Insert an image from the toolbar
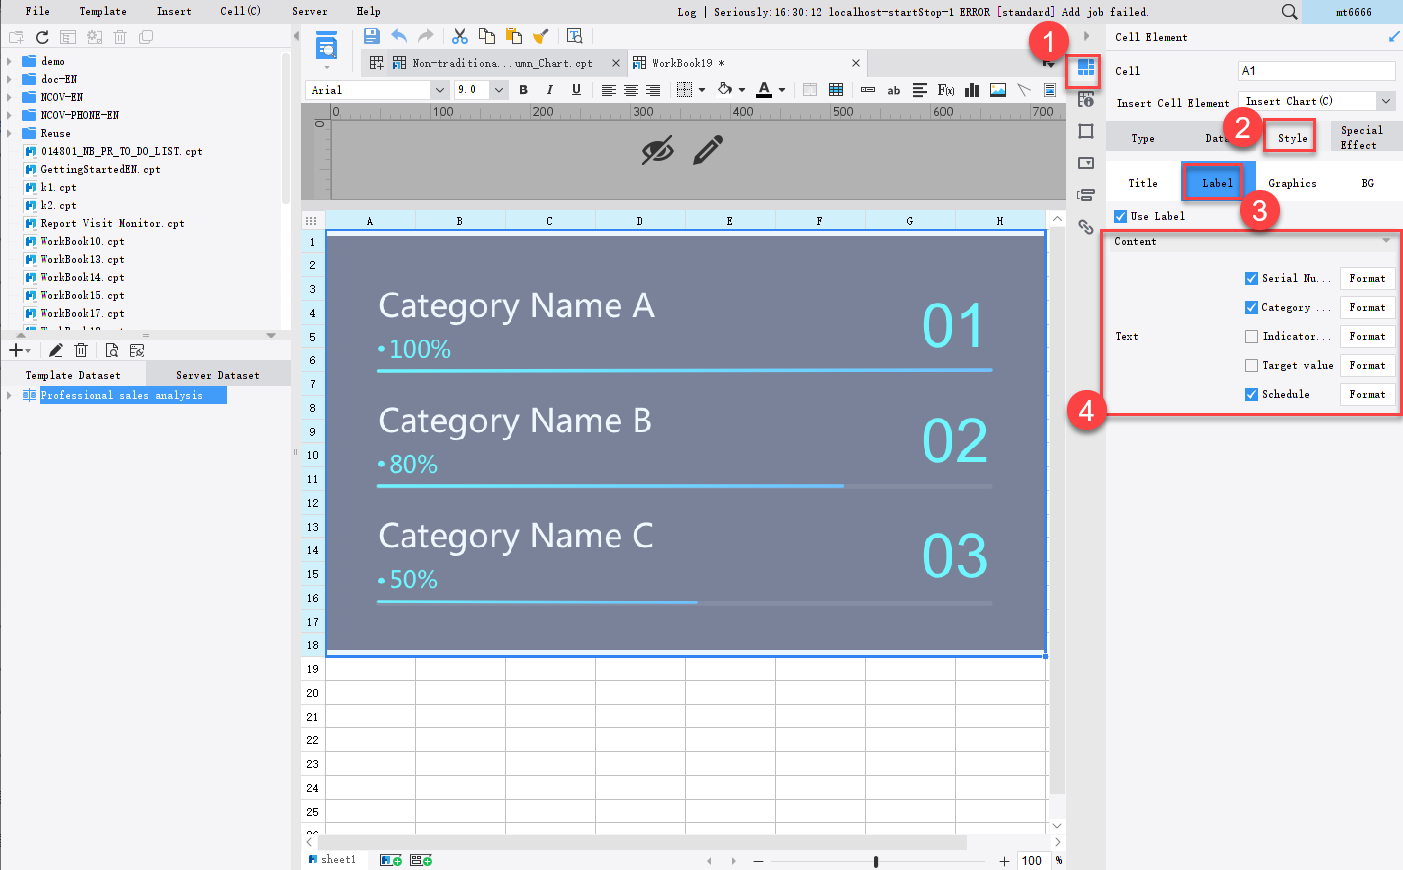The width and height of the screenshot is (1403, 870). click(x=997, y=89)
